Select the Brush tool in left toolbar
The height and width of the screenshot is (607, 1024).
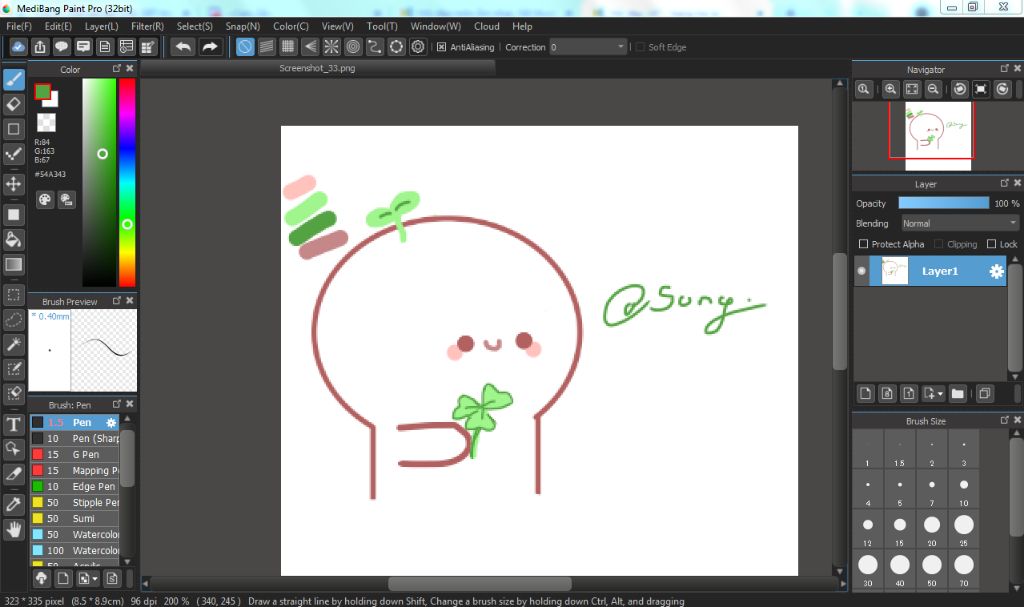pos(14,79)
